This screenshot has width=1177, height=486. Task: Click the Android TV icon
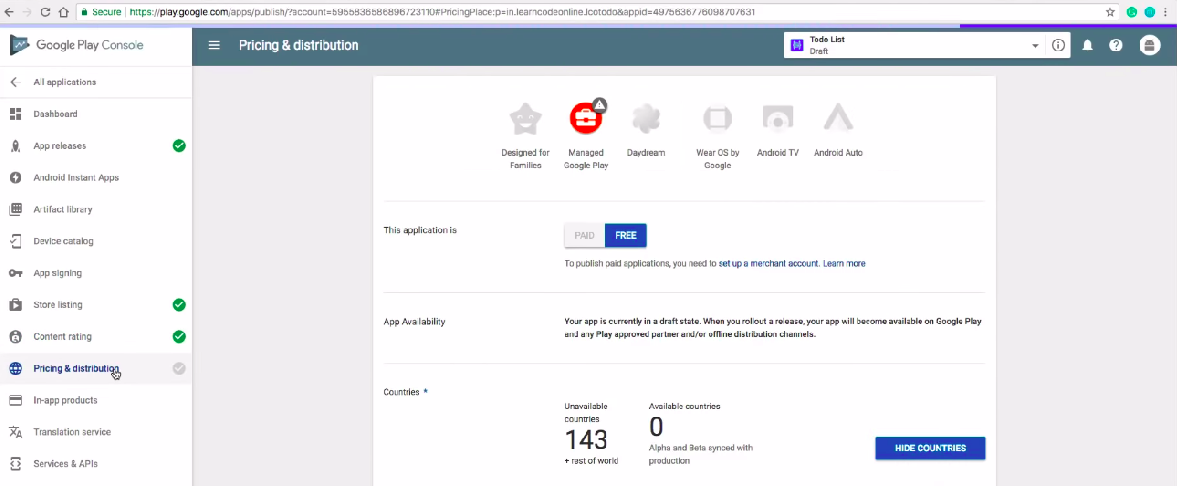pos(777,119)
